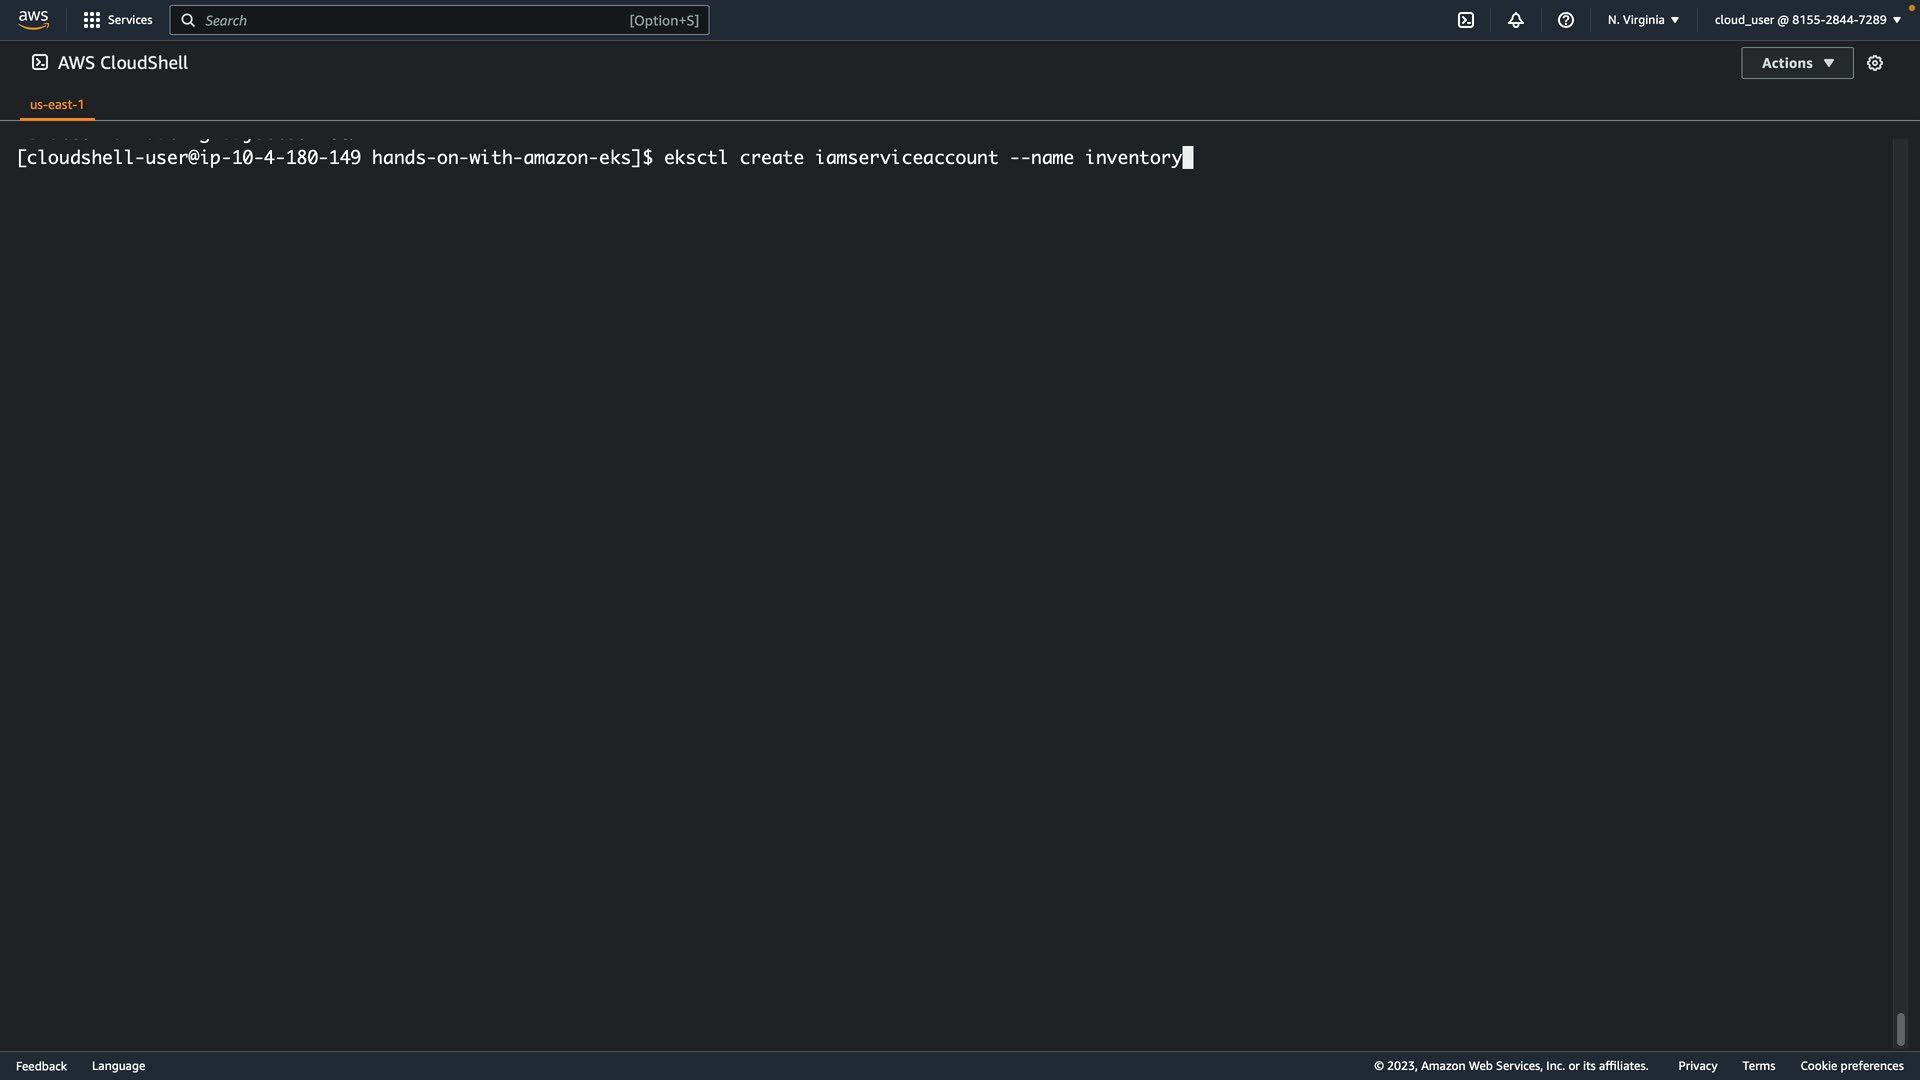The height and width of the screenshot is (1080, 1920).
Task: Click the terminal scrollbar thumb
Action: [1900, 1029]
